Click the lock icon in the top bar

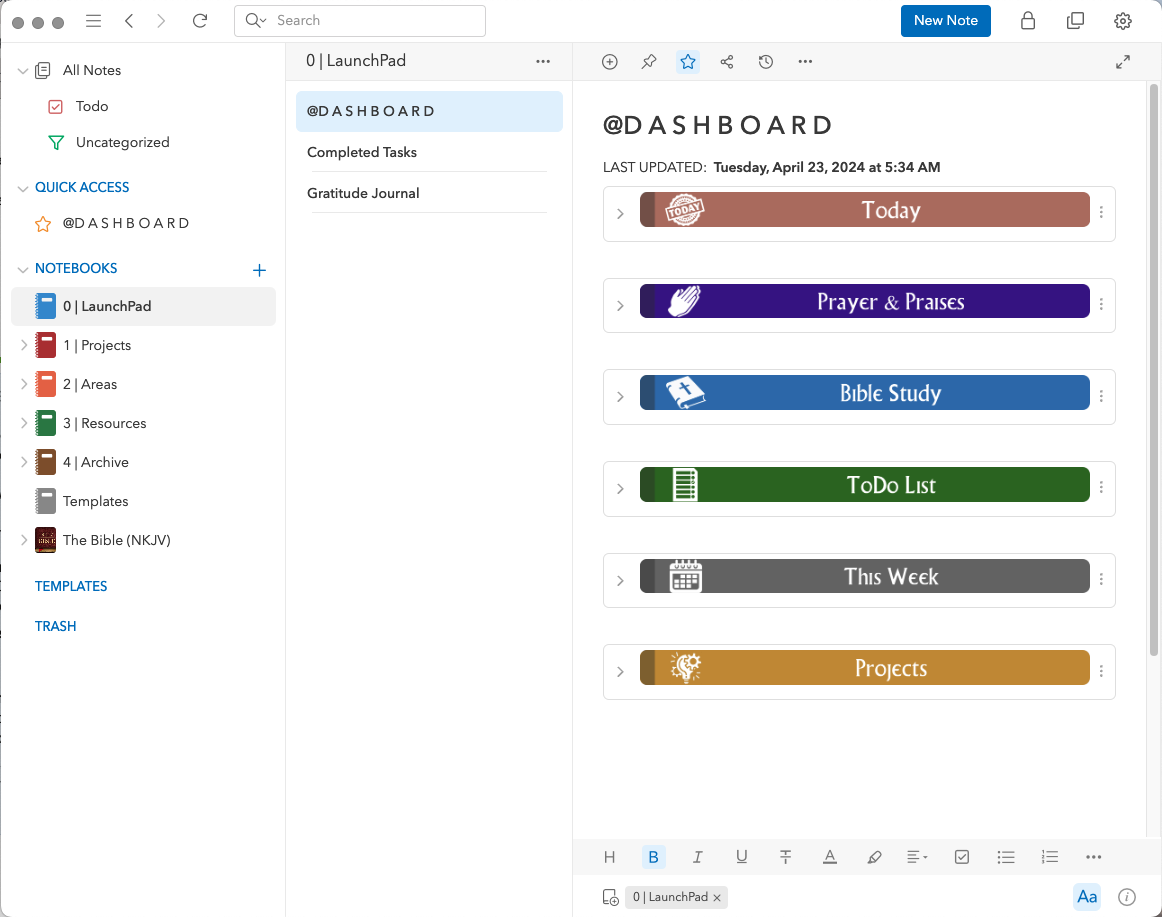point(1028,21)
